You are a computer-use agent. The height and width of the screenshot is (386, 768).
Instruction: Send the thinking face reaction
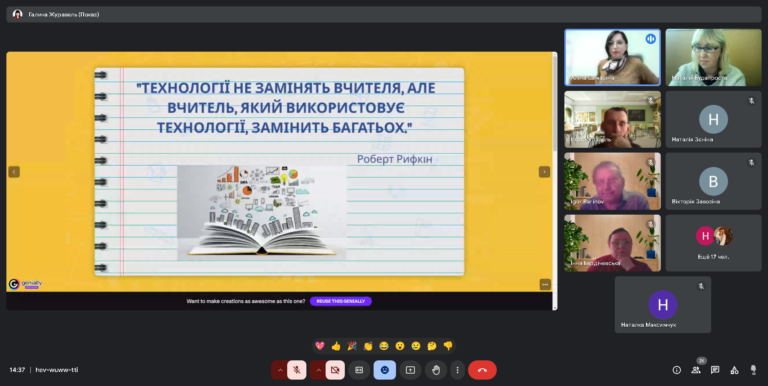point(432,346)
